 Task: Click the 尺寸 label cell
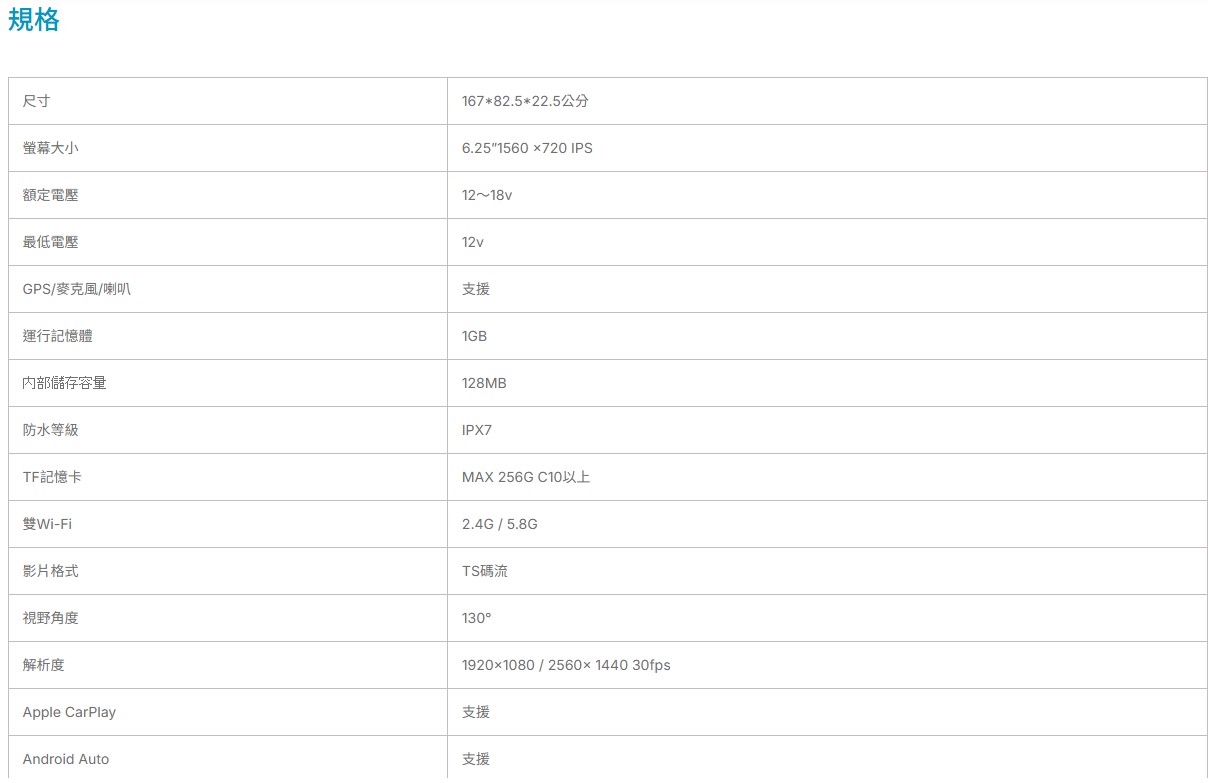(36, 101)
